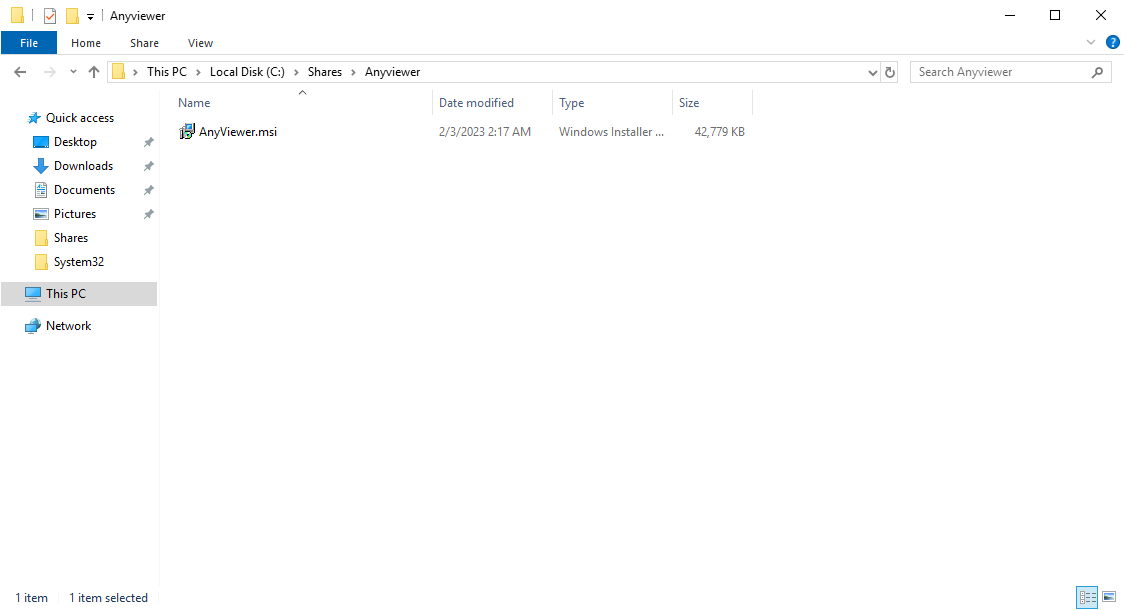Click inside the Search Anyviewer box
The height and width of the screenshot is (610, 1125).
(1000, 72)
